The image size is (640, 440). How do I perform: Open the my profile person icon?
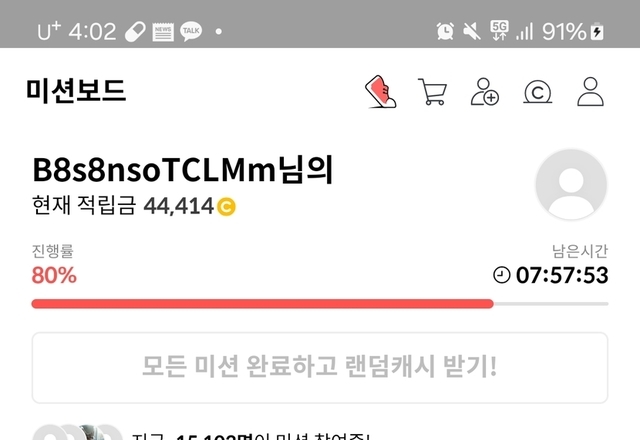(590, 91)
